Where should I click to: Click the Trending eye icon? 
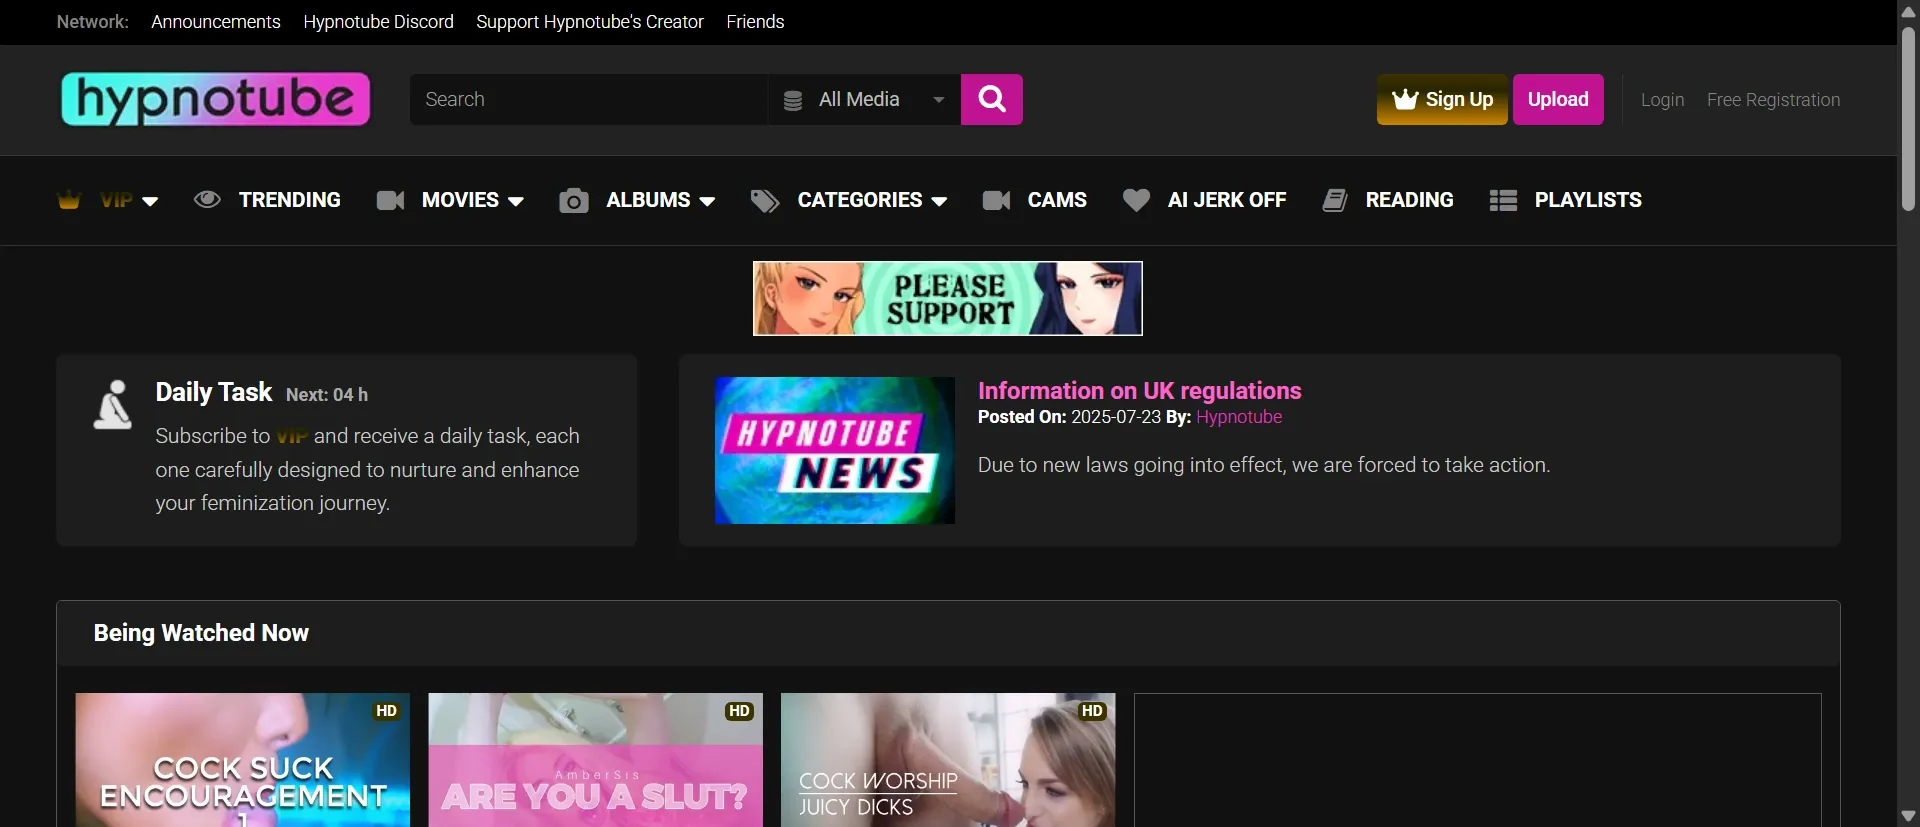tap(207, 199)
